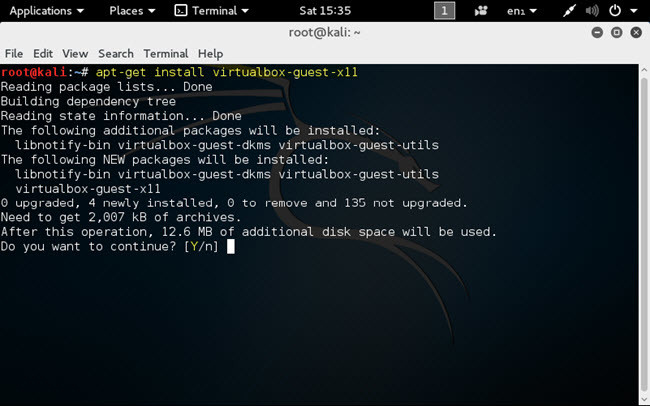
Task: Open the Help menu
Action: click(x=210, y=54)
